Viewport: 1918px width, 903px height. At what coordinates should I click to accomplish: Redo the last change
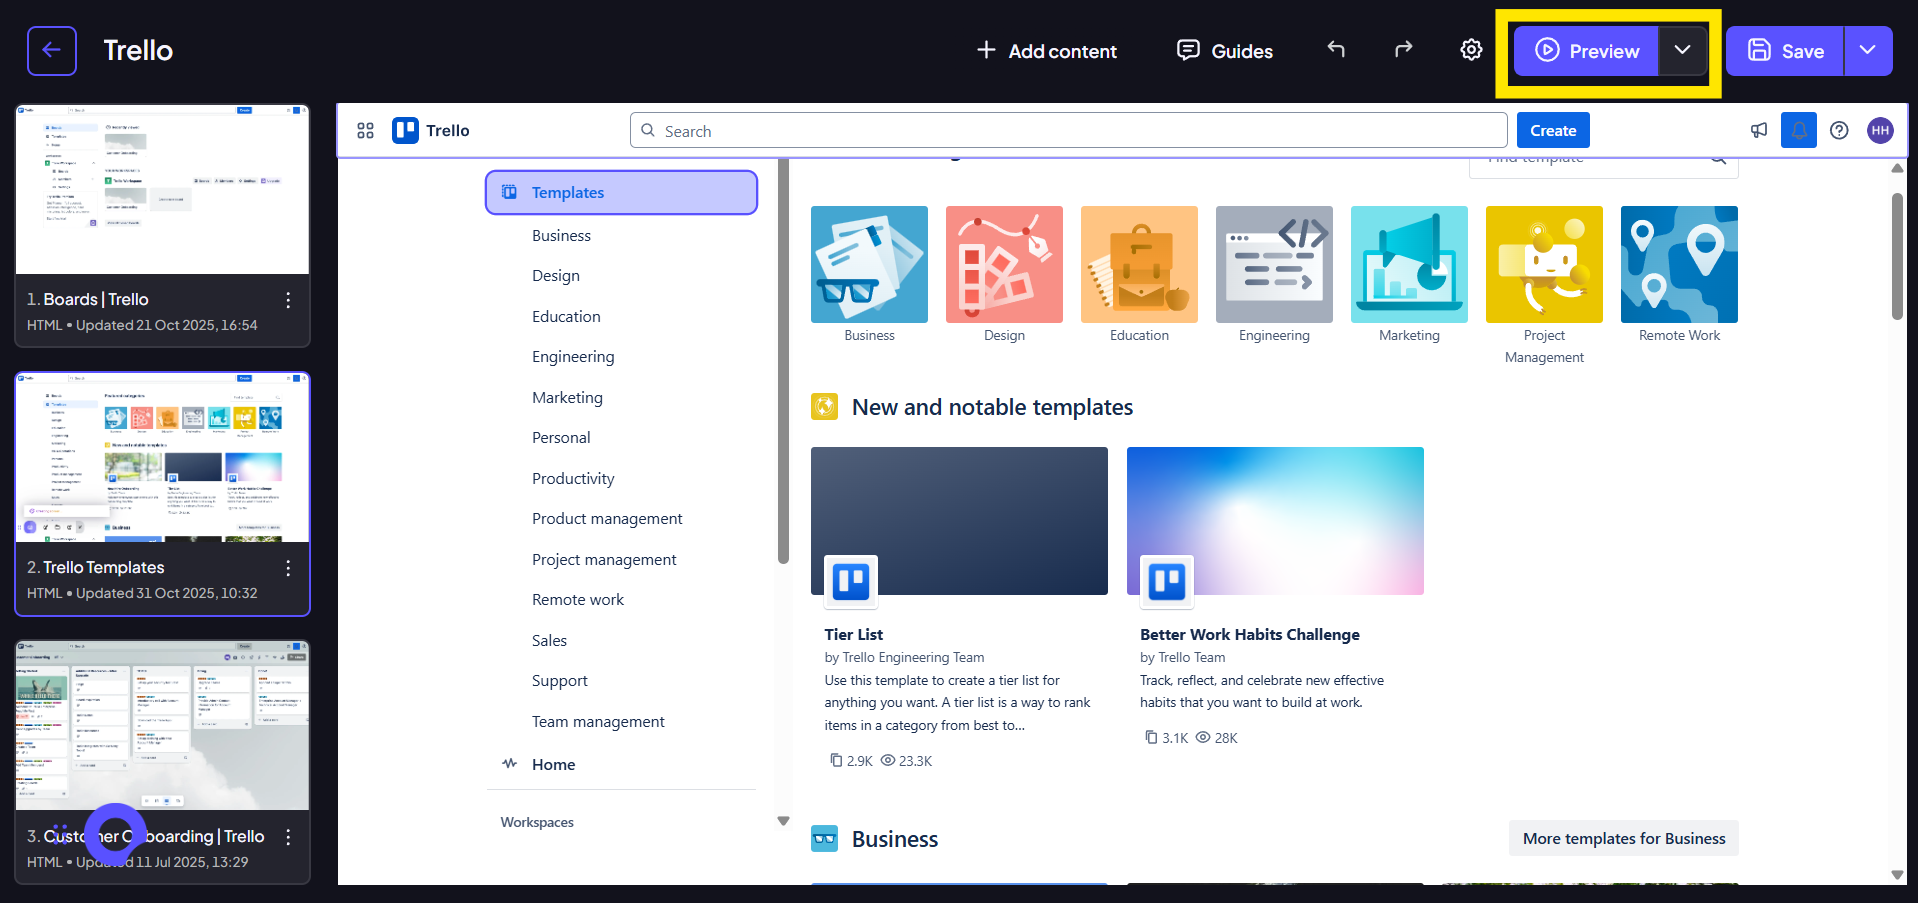pos(1403,49)
